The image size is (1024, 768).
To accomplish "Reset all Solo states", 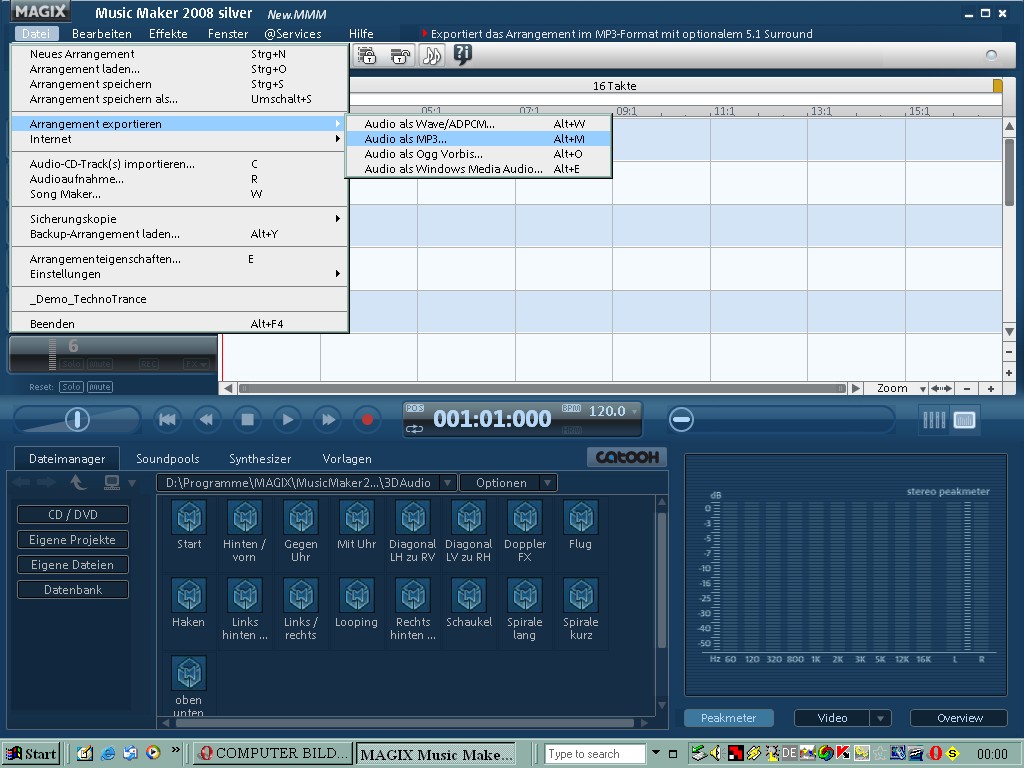I will tap(71, 387).
